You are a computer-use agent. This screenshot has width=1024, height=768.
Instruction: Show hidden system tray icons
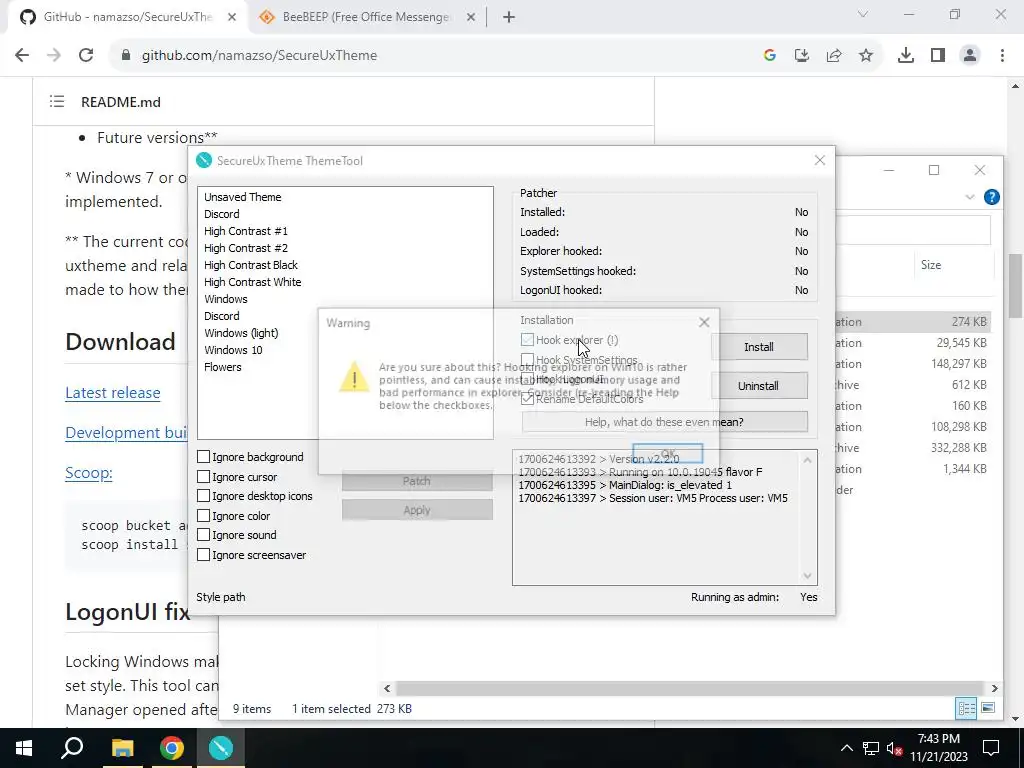pos(846,748)
